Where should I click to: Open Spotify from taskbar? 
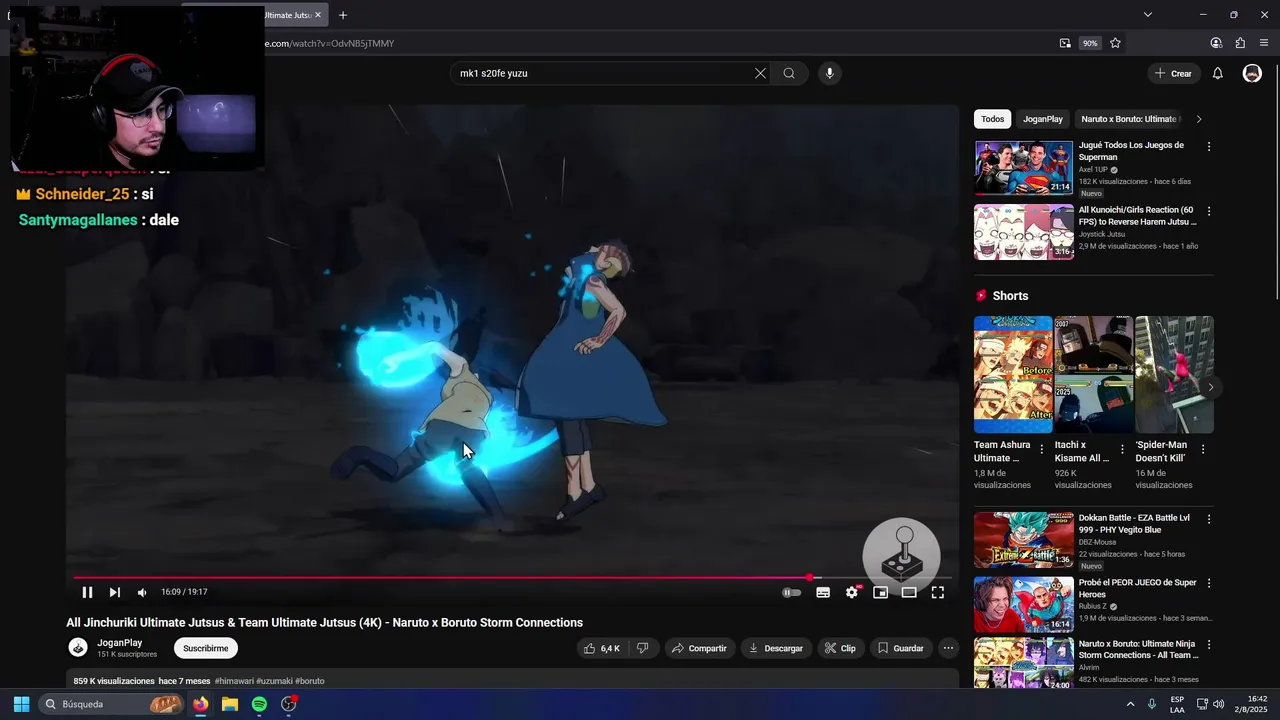tap(259, 704)
